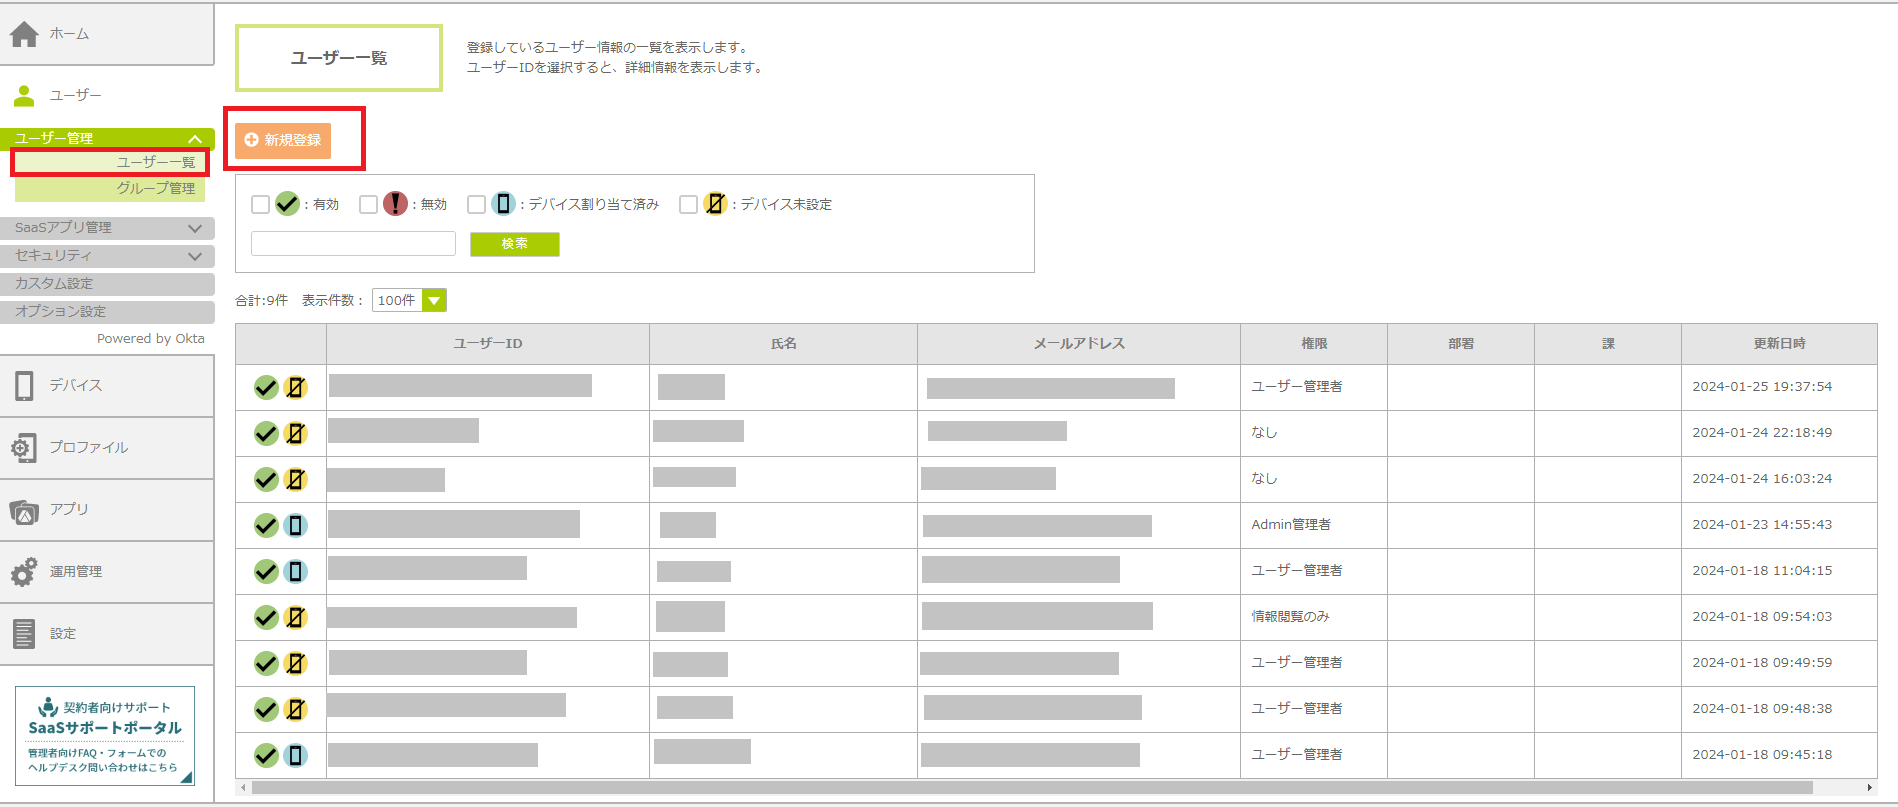This screenshot has width=1898, height=807.
Task: Open the Settings list icon in sidebar
Action: 24,634
